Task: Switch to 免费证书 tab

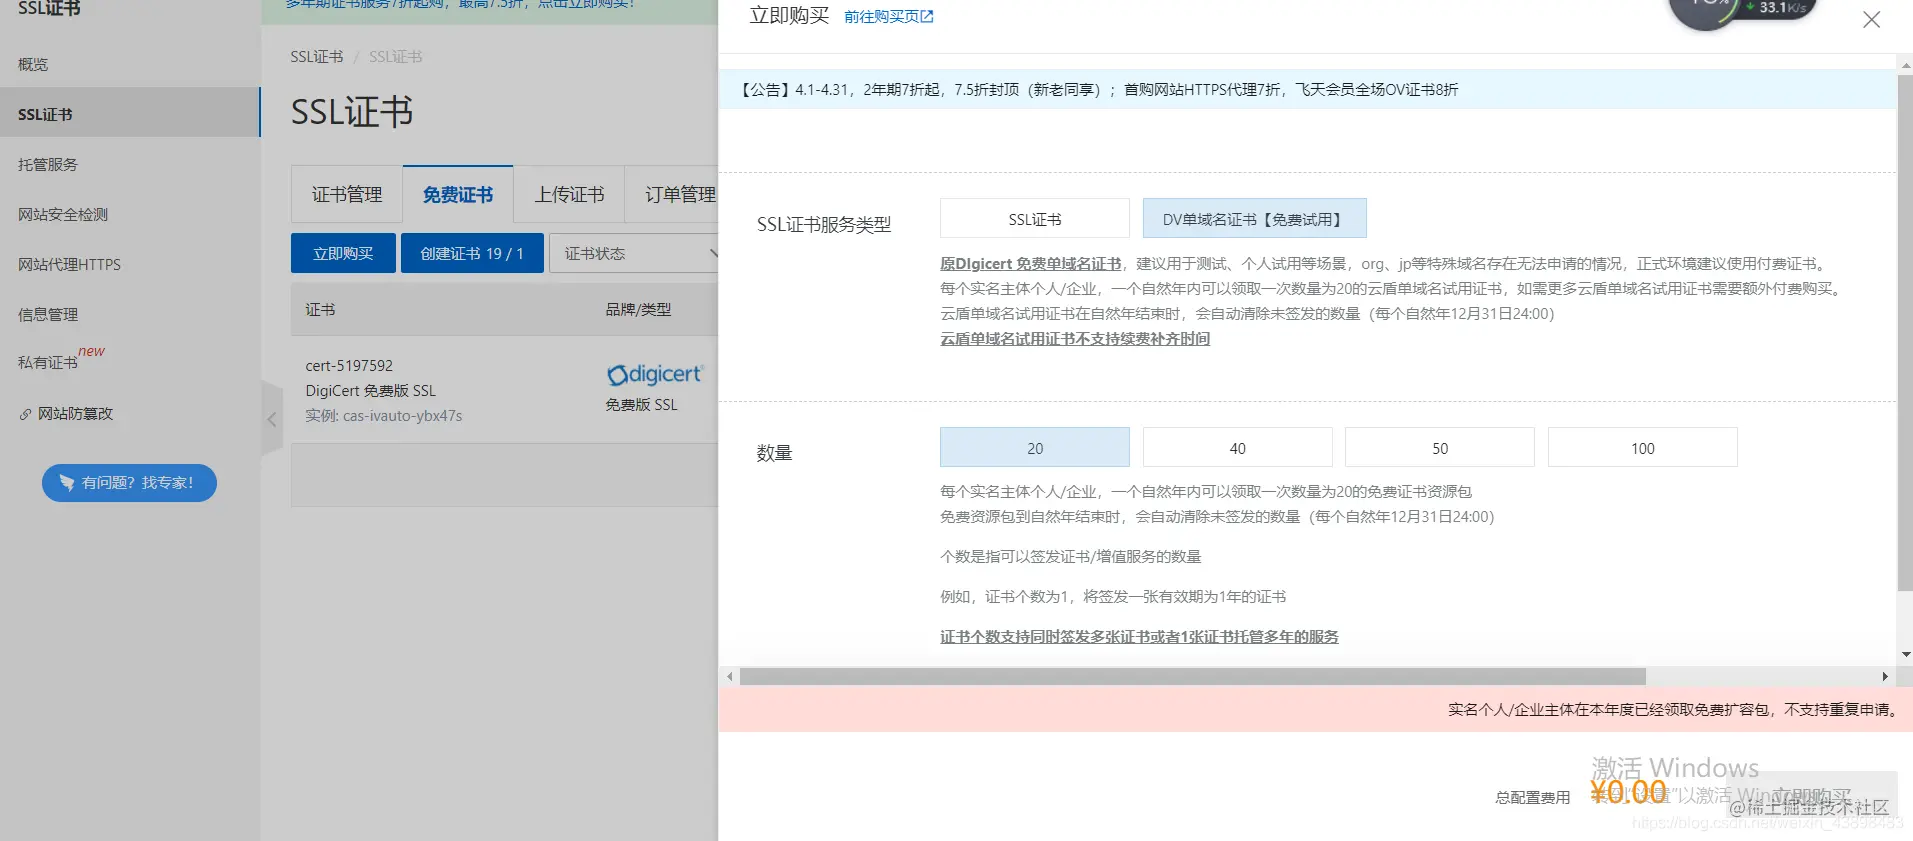Action: coord(458,195)
